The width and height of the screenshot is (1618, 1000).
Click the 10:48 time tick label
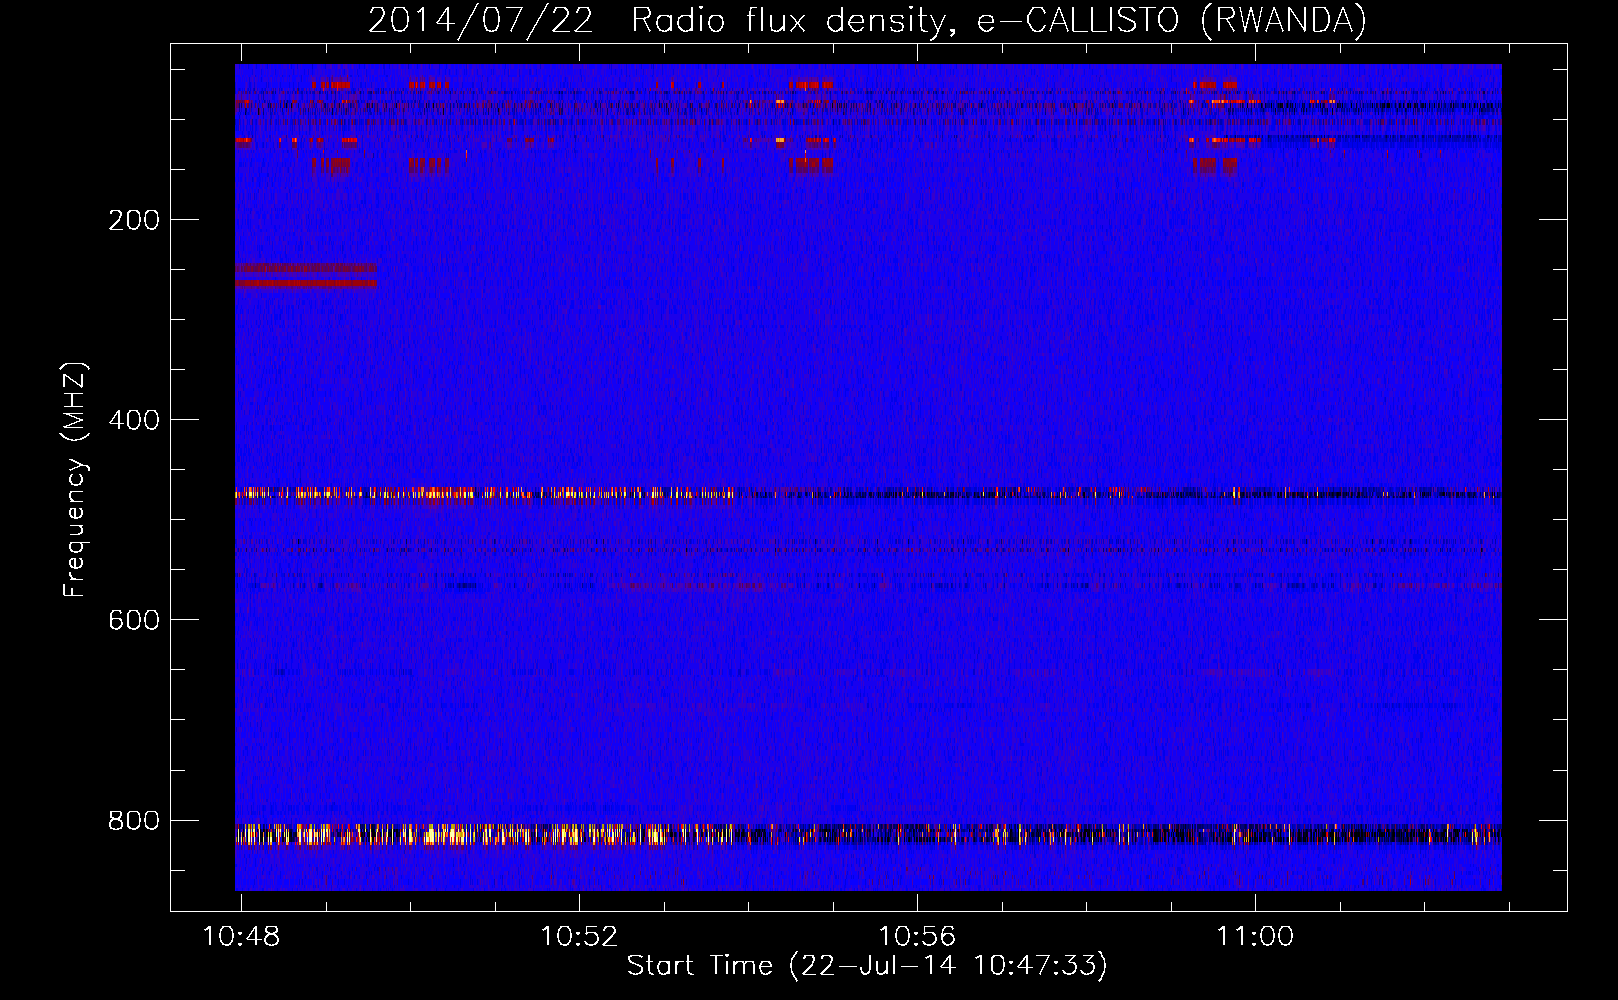[241, 937]
